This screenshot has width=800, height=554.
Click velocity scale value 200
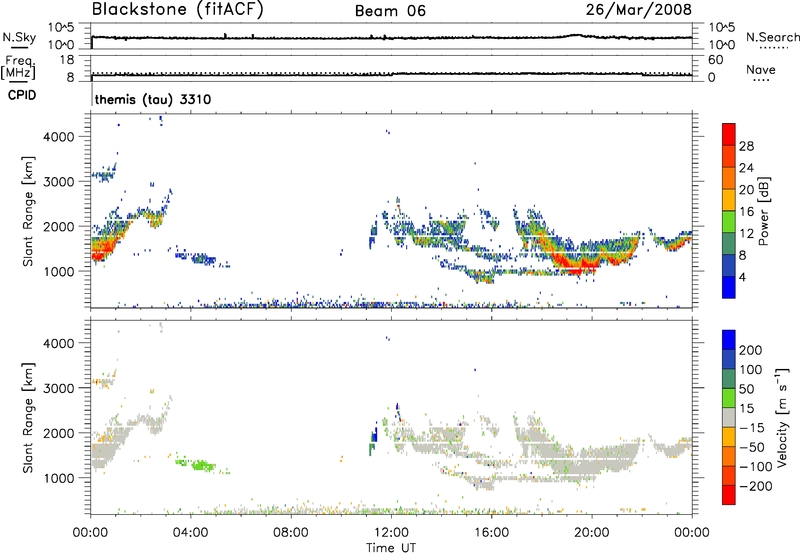[x=751, y=350]
